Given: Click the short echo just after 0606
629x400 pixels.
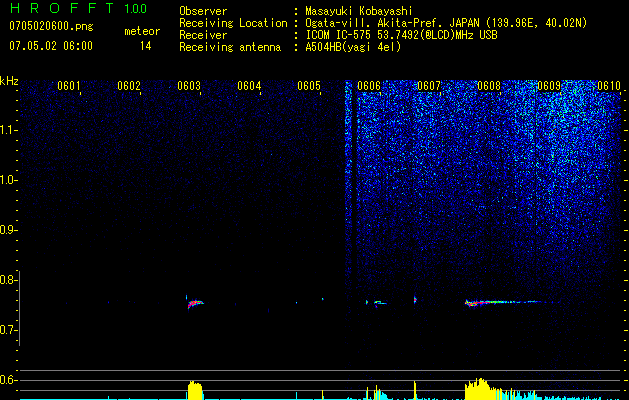Looking at the screenshot, I should coord(379,303).
